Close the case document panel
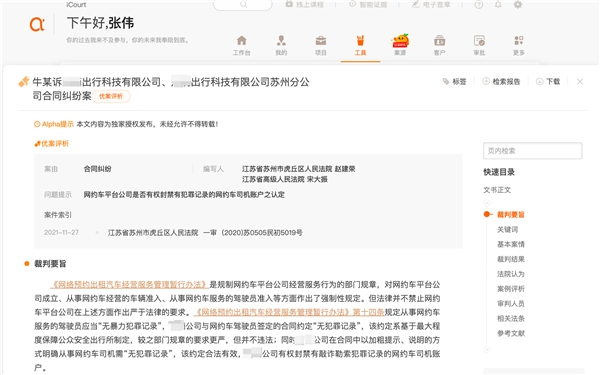 580,82
